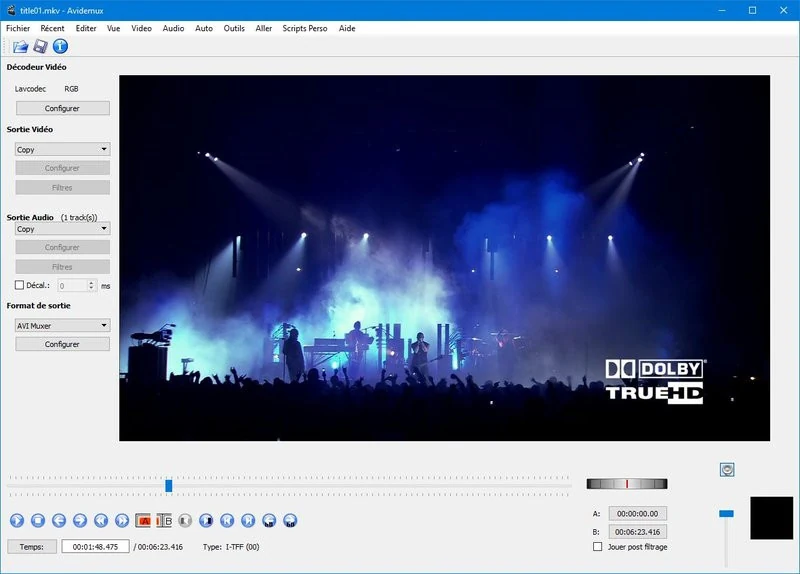Click the vertical volume slider handle

(726, 513)
